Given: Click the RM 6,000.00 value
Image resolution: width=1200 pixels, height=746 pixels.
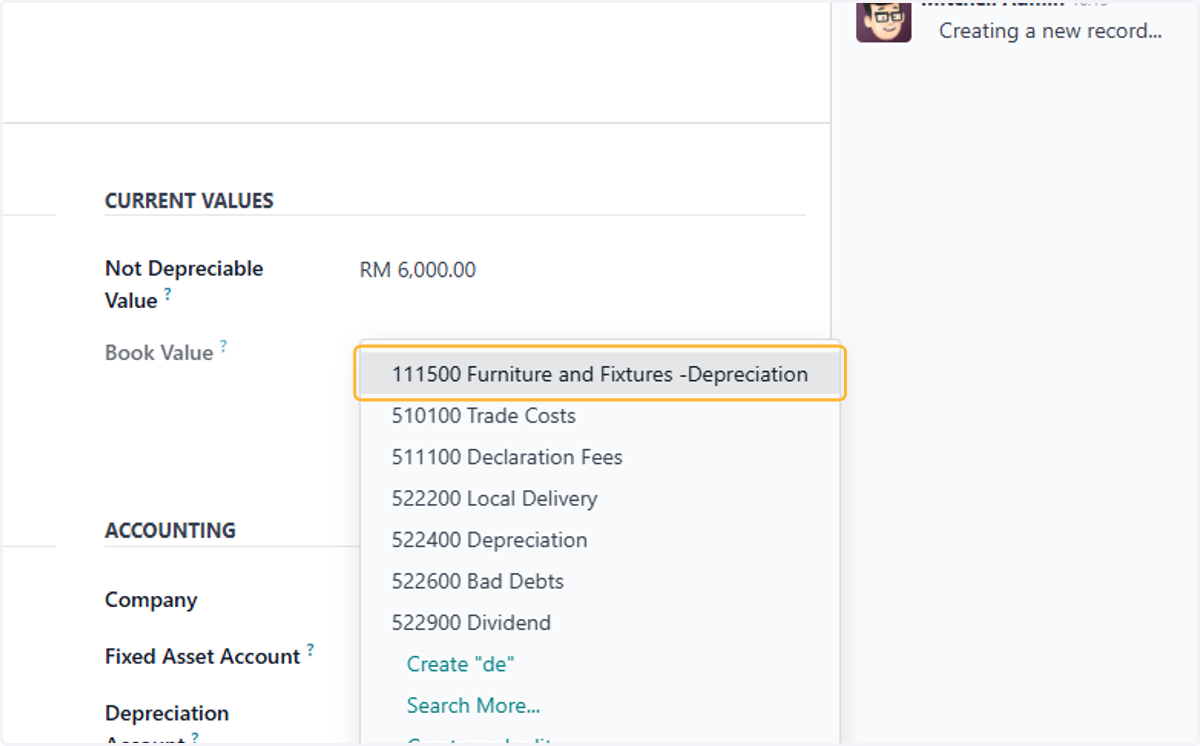Looking at the screenshot, I should pos(418,269).
